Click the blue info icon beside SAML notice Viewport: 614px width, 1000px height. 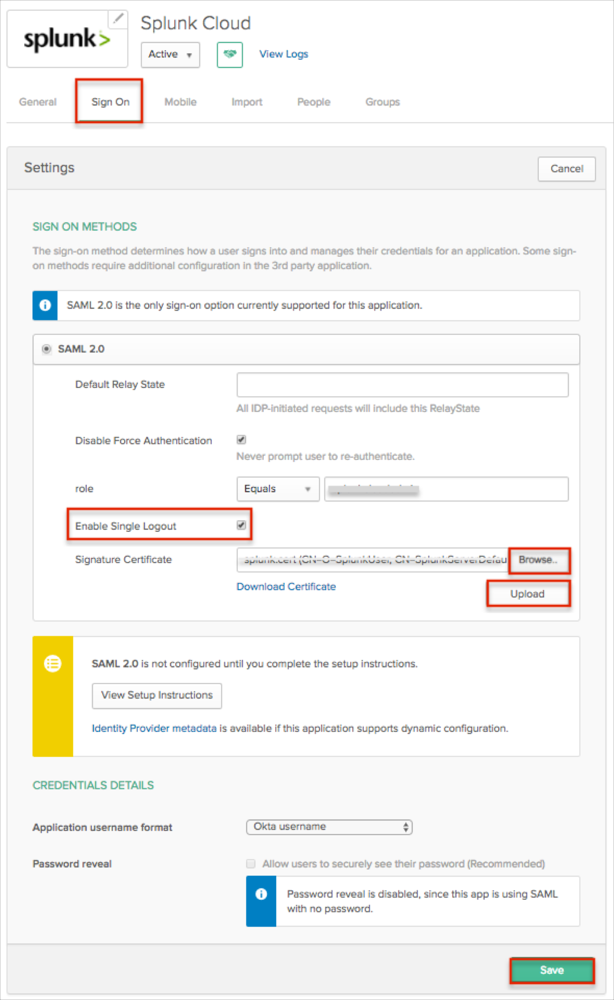(46, 305)
